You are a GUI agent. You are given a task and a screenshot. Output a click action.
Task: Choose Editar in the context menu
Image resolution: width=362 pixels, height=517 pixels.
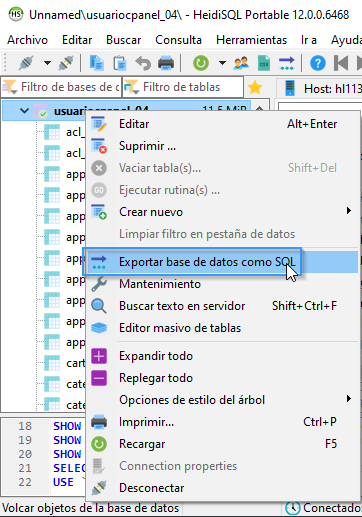click(x=222, y=124)
